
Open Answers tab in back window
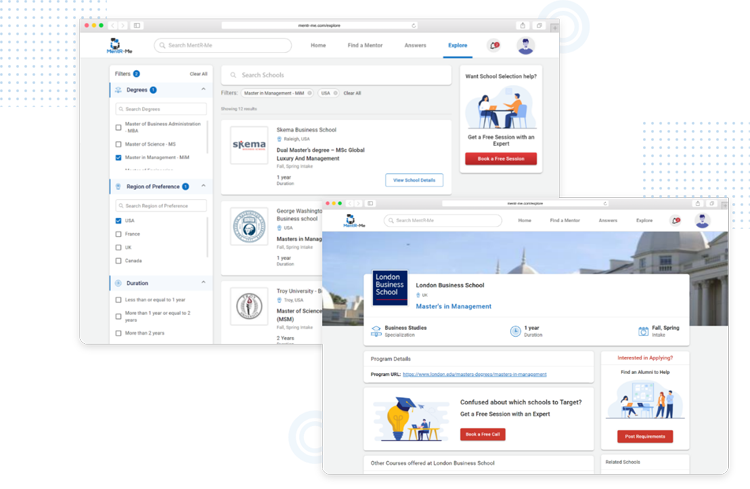click(415, 45)
